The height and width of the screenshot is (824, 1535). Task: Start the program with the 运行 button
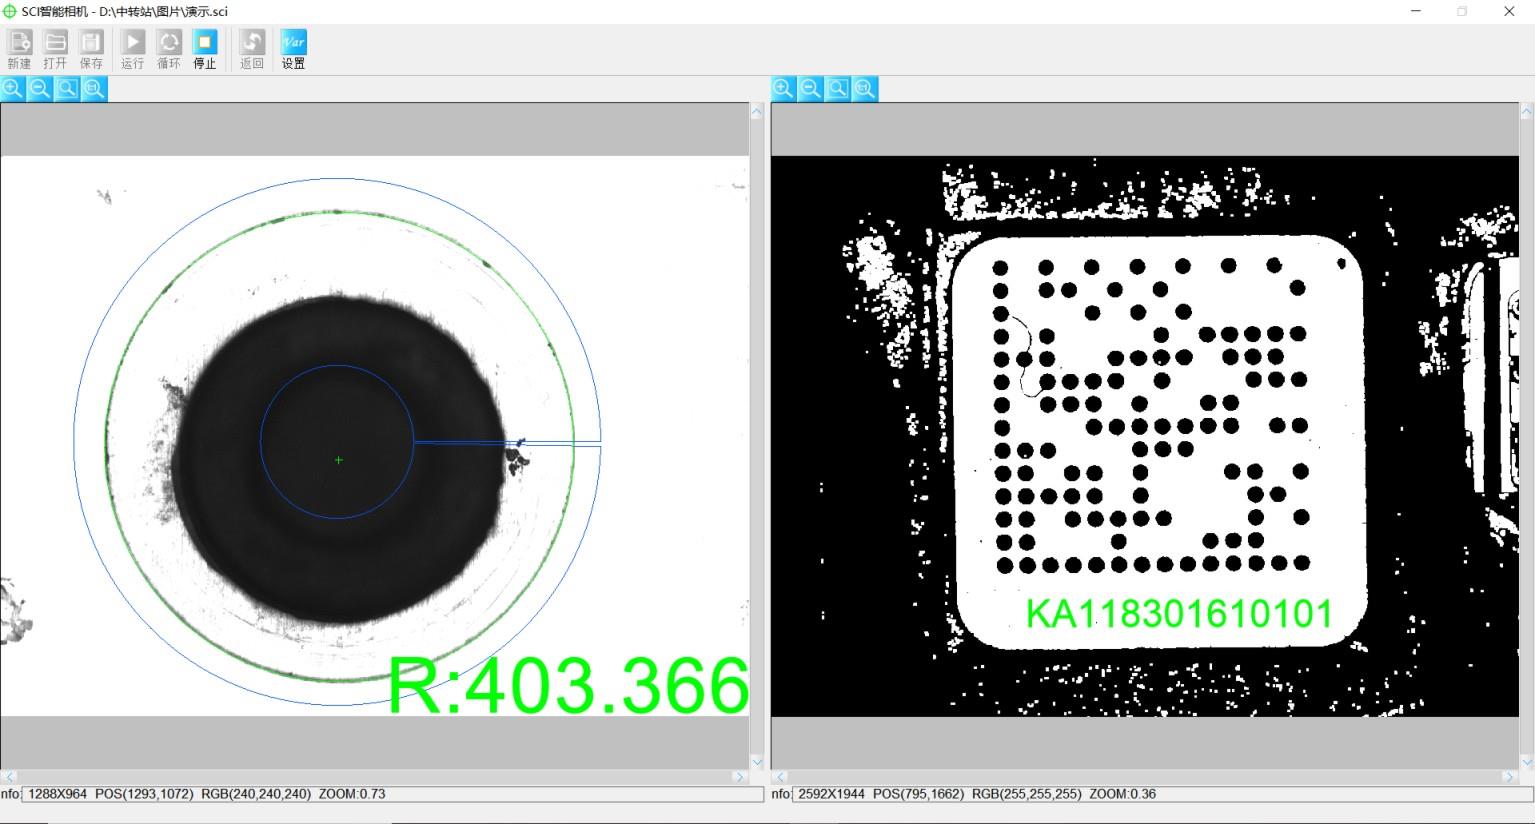133,48
